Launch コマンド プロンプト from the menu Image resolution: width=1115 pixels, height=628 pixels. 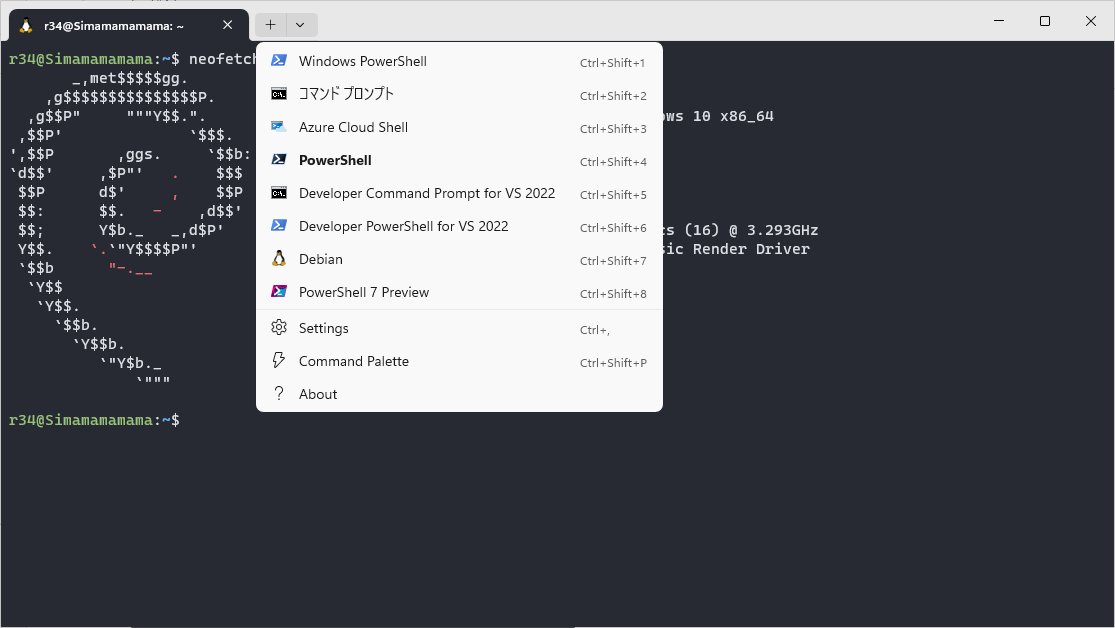coord(459,94)
